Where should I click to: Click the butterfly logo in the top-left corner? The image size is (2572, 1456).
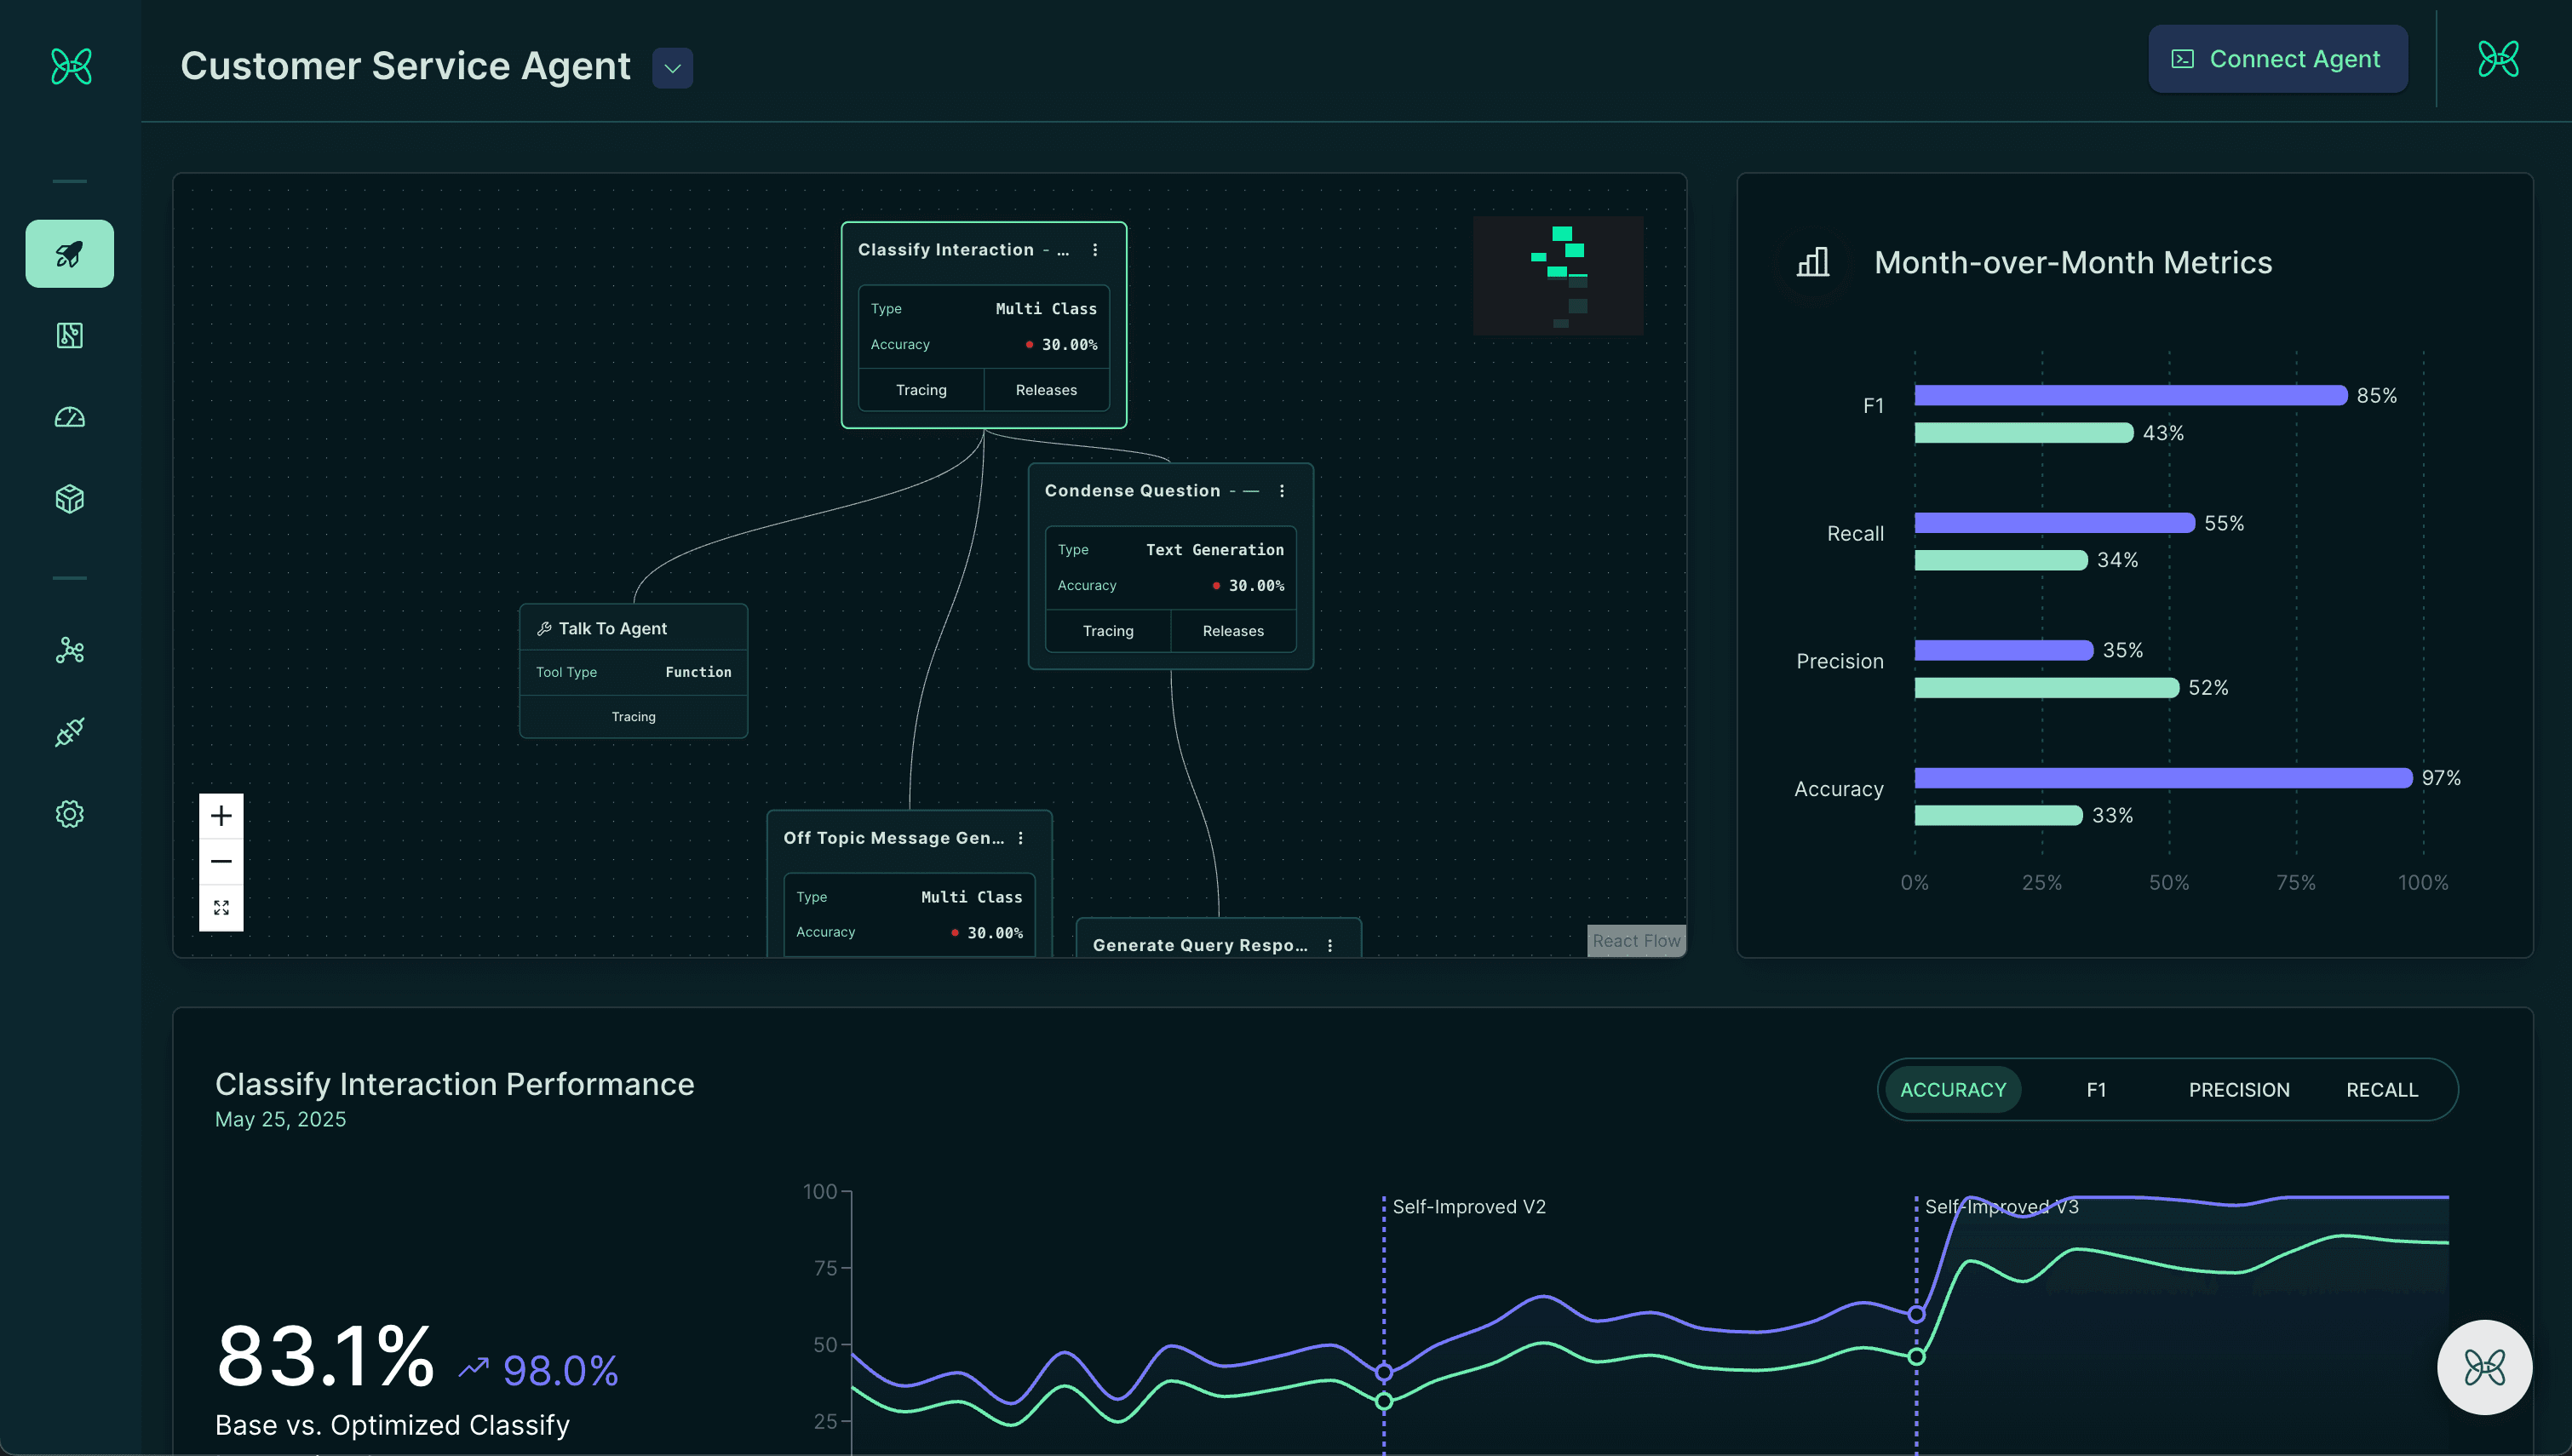click(x=69, y=66)
